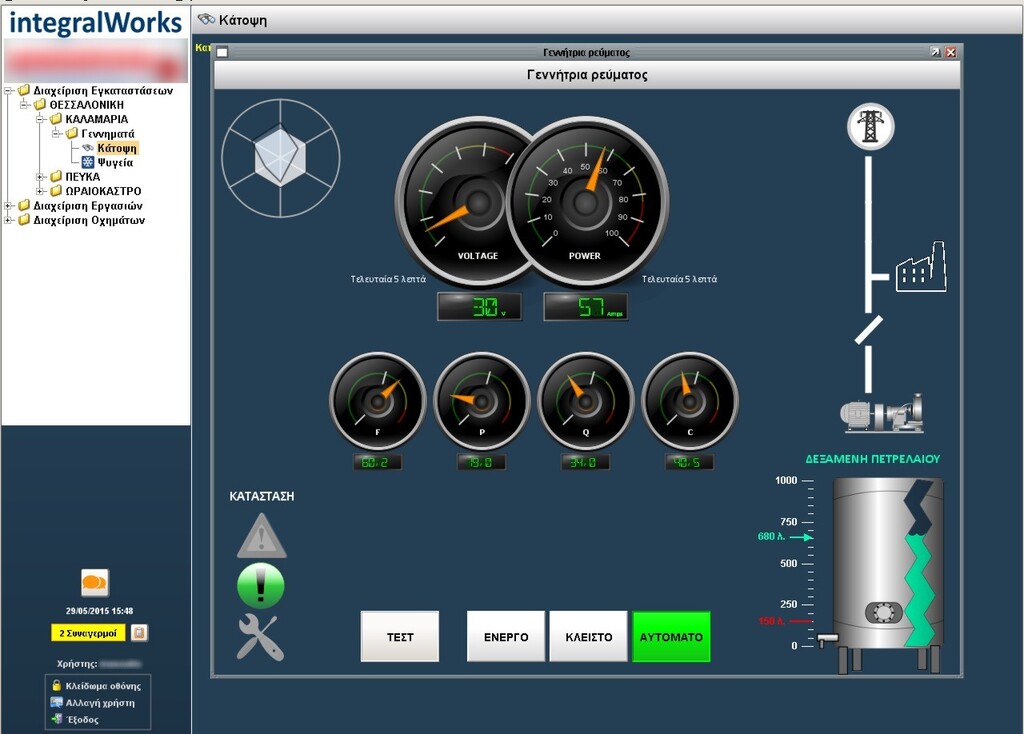The height and width of the screenshot is (734, 1024).
Task: Click the power grid pylon icon
Action: (x=870, y=127)
